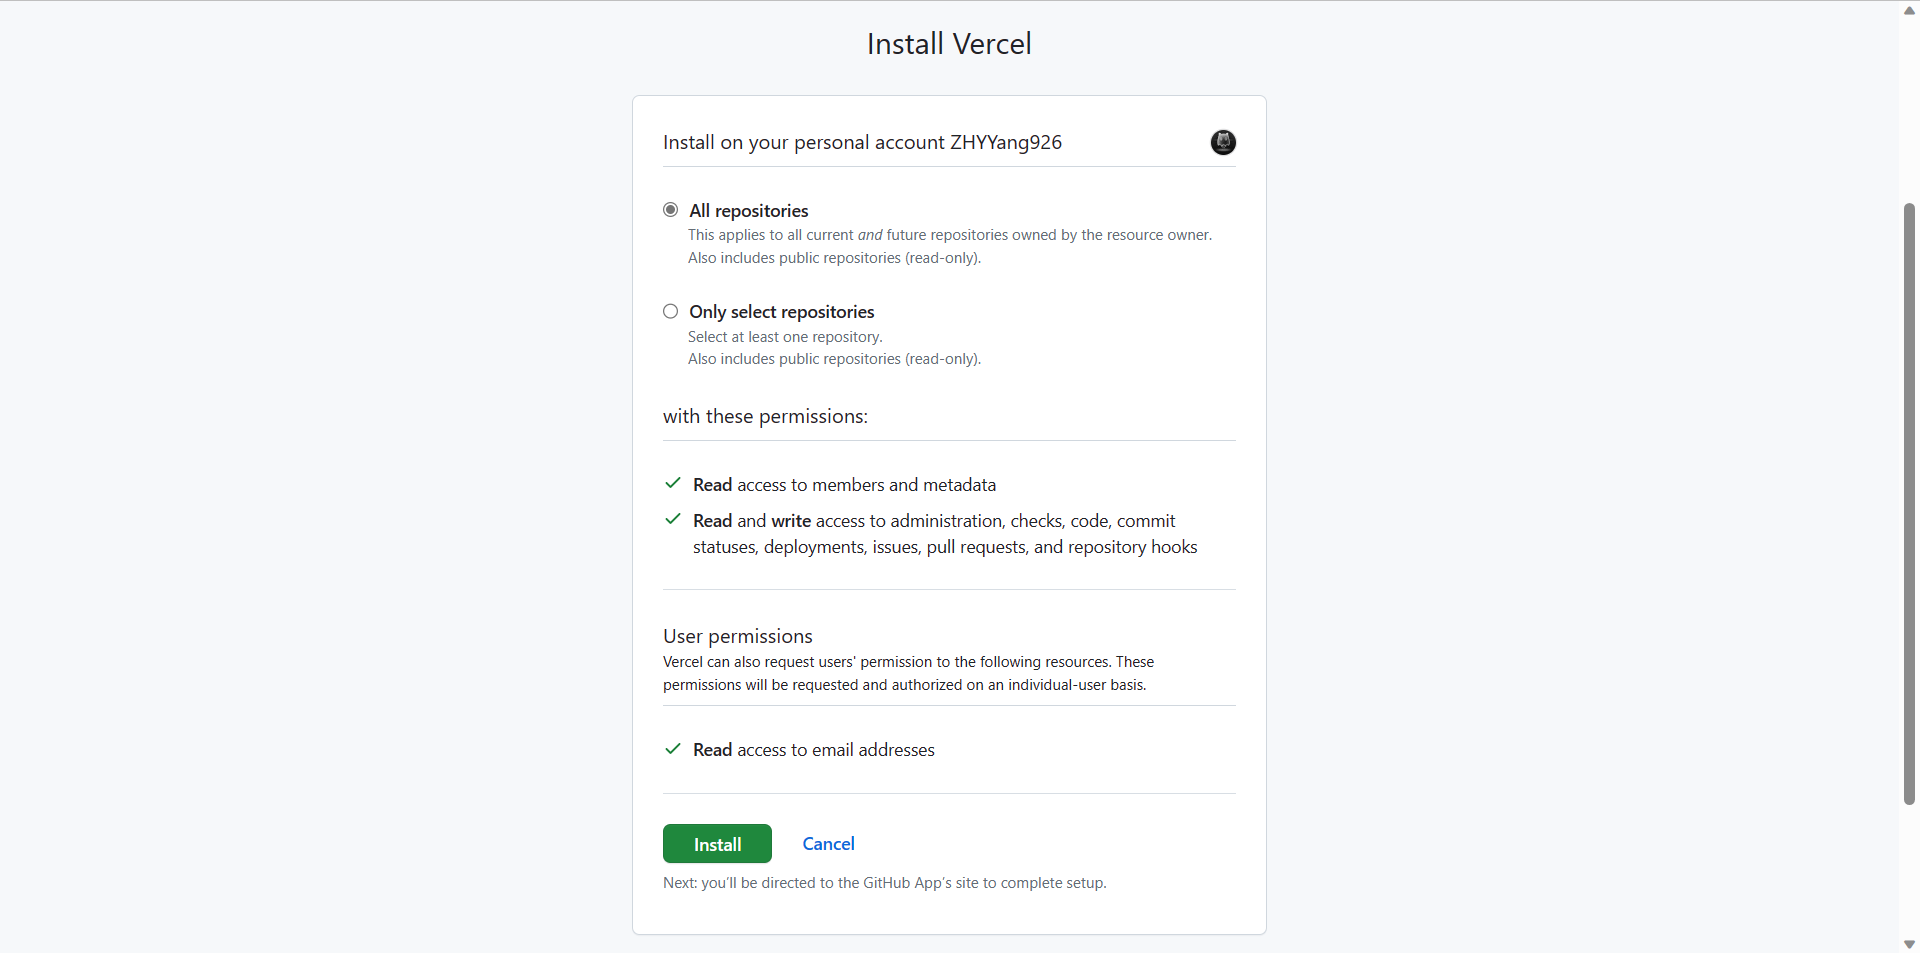Click the vertical scrollbar thumb

[1909, 500]
